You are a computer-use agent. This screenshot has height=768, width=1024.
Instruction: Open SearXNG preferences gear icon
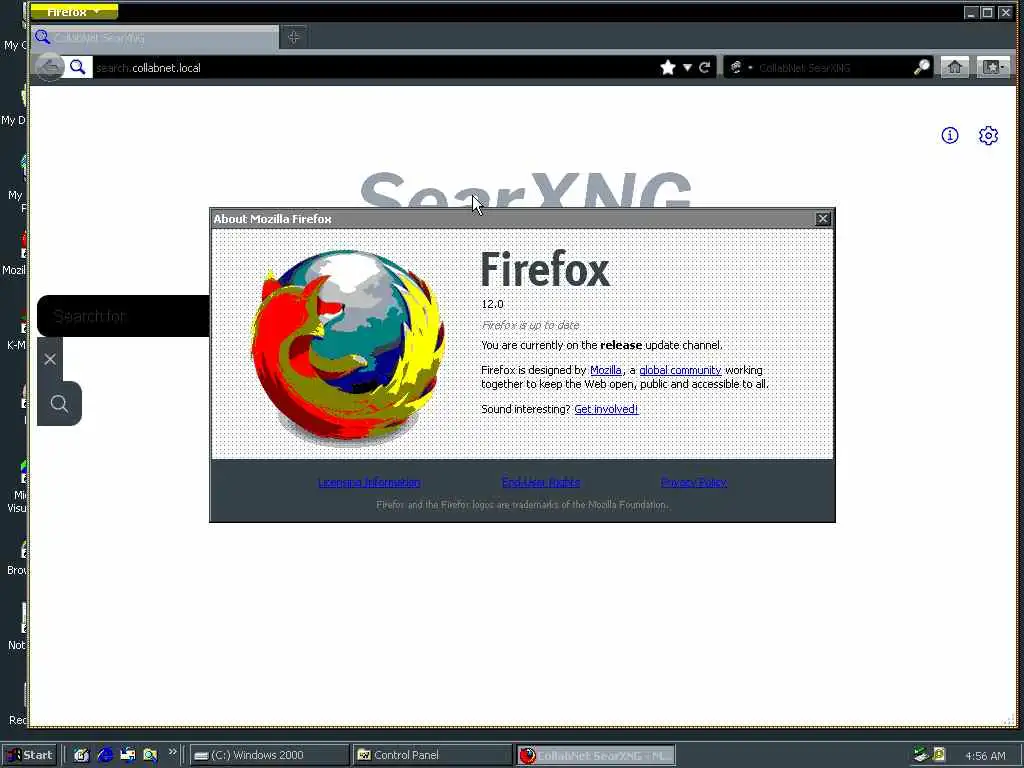(988, 135)
